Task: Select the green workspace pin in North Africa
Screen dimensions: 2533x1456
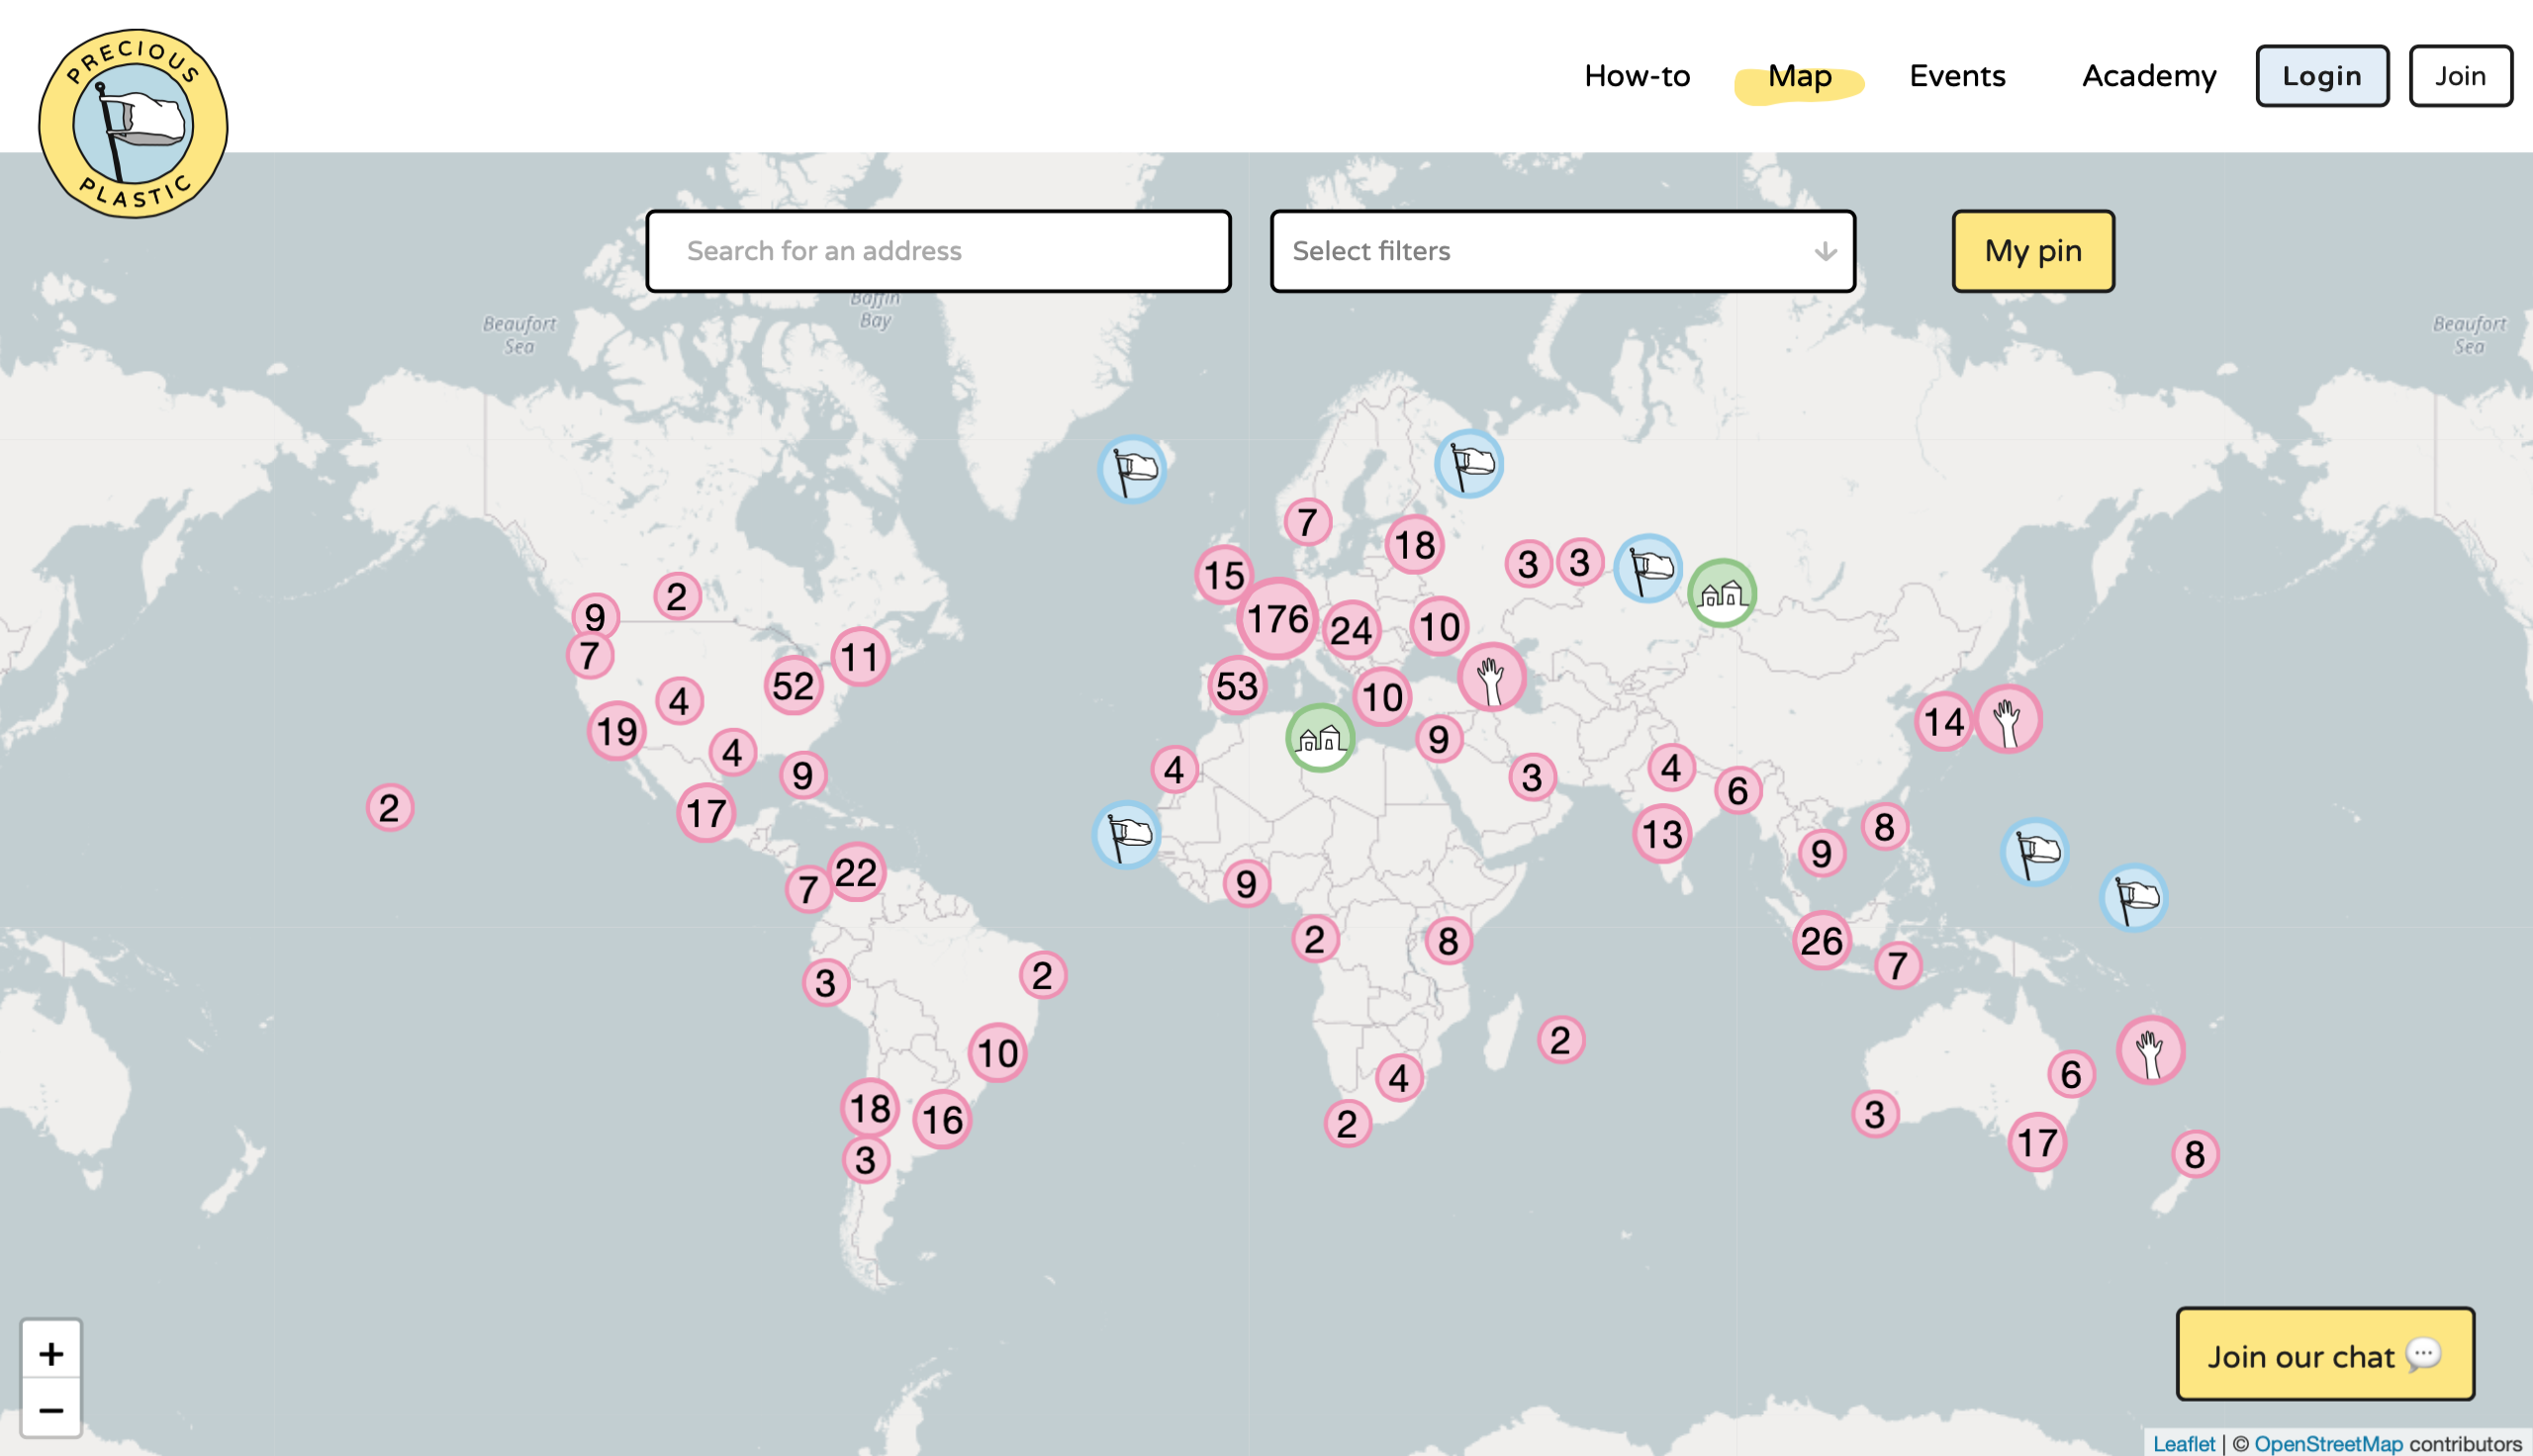Action: pyautogui.click(x=1320, y=738)
